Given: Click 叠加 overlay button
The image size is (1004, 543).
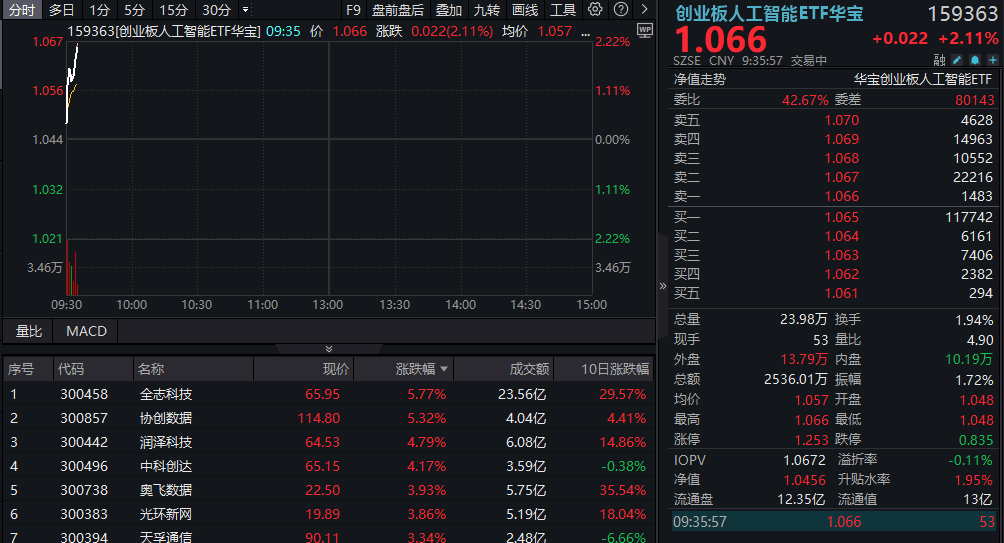Looking at the screenshot, I should (x=448, y=10).
